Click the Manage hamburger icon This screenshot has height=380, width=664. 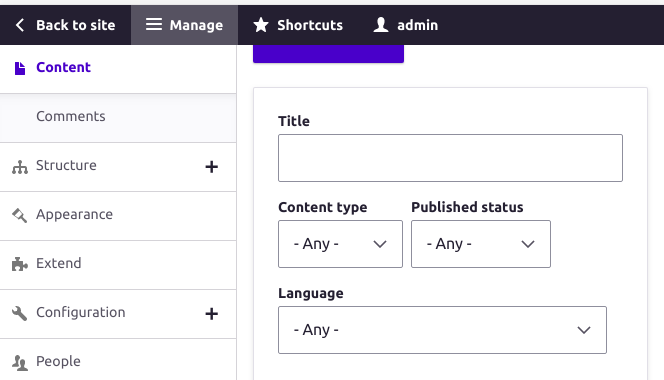154,25
